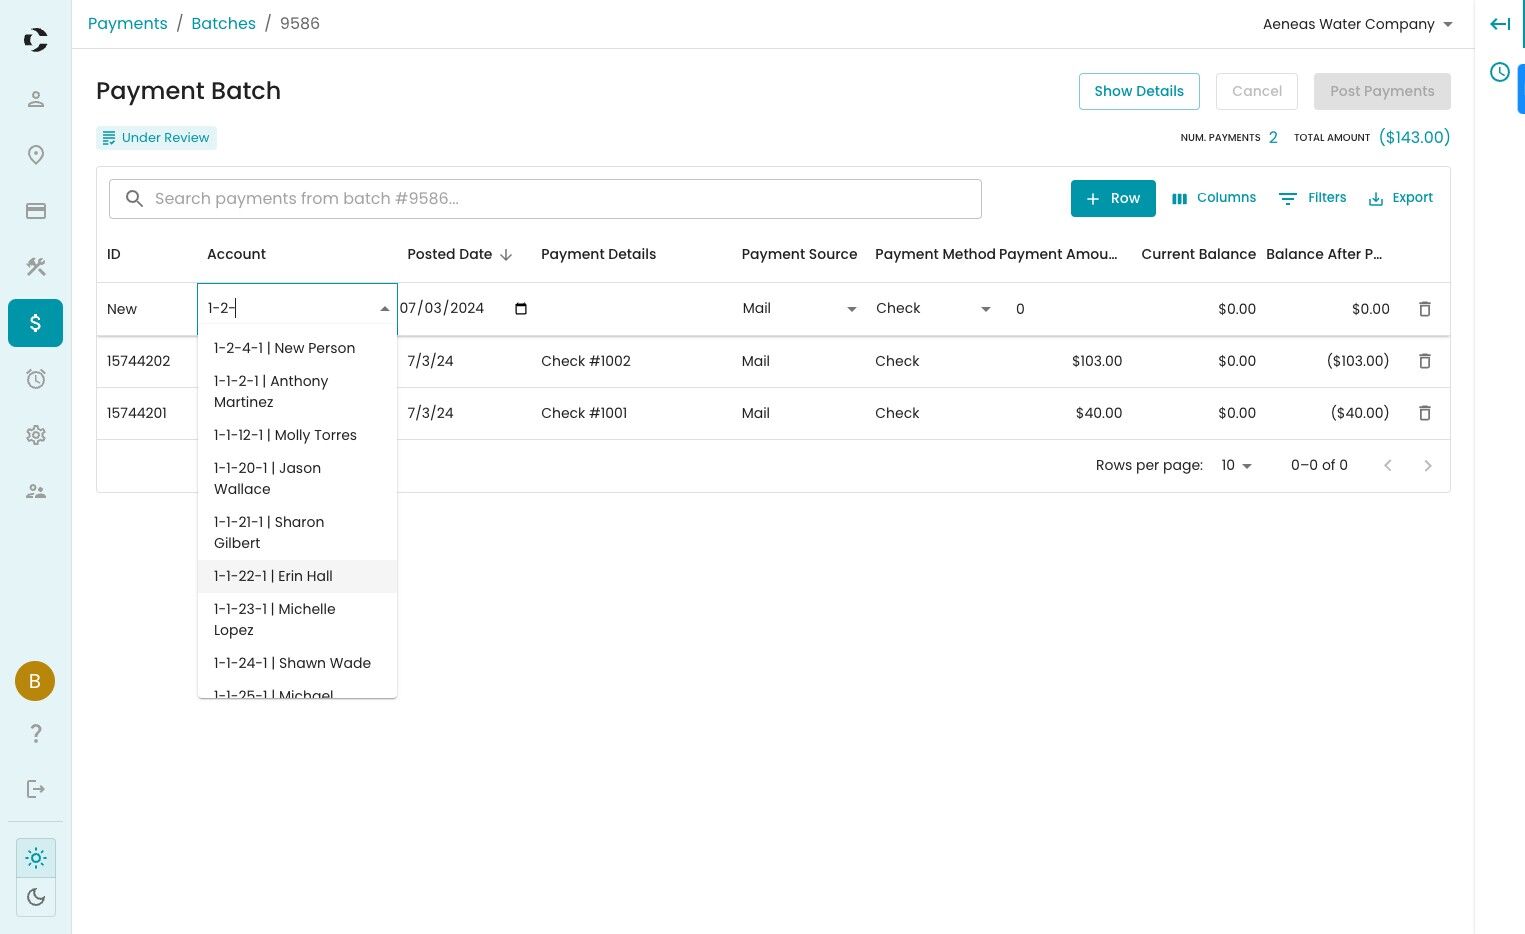This screenshot has width=1525, height=934.
Task: Click the Payment Amount input field
Action: (x=1065, y=309)
